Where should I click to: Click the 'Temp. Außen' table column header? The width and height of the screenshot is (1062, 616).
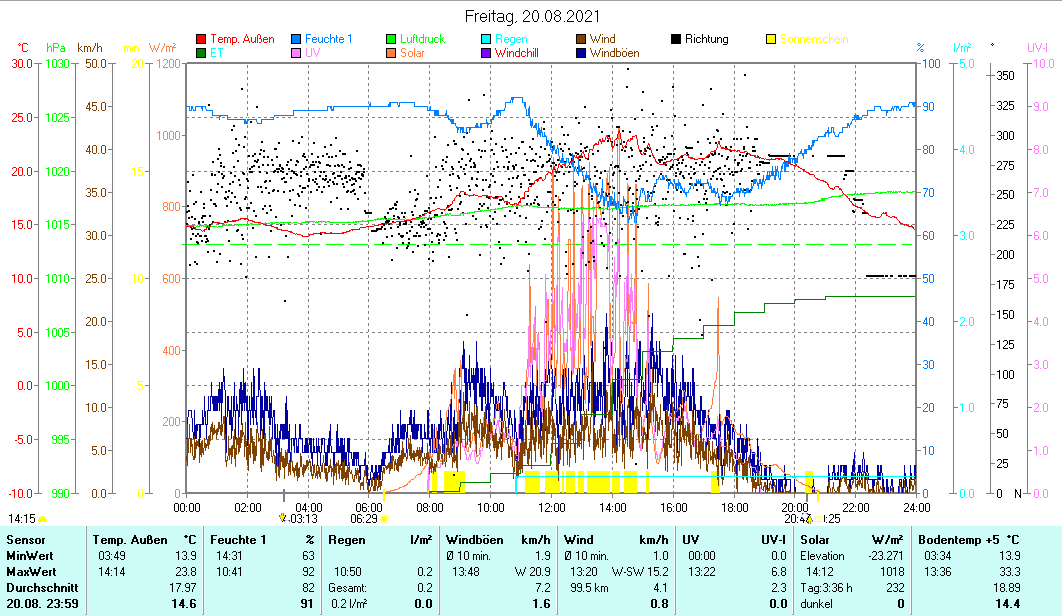(x=130, y=540)
